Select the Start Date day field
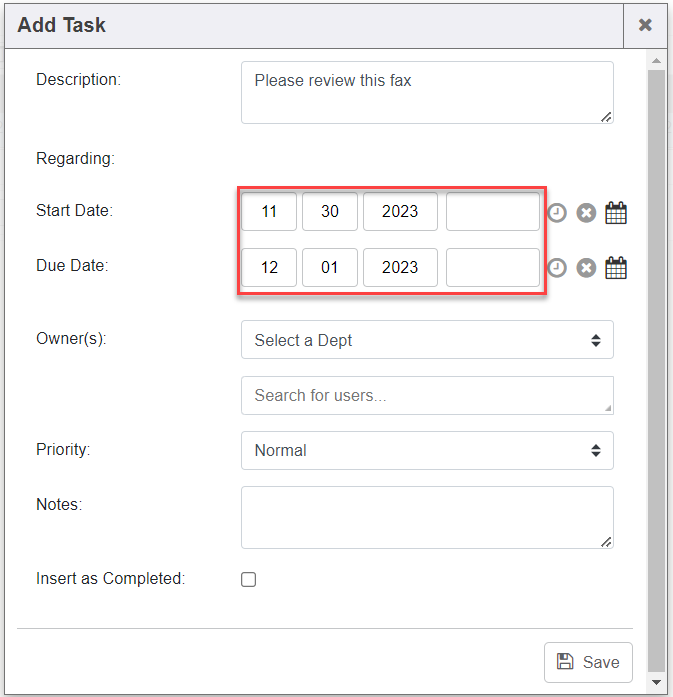Screen dimensions: 673x697 [330, 212]
